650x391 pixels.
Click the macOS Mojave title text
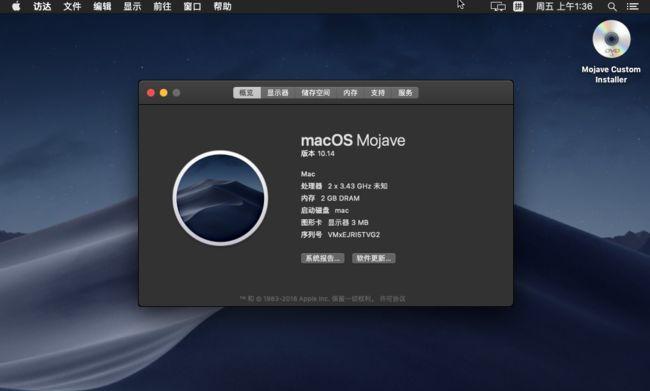(353, 140)
